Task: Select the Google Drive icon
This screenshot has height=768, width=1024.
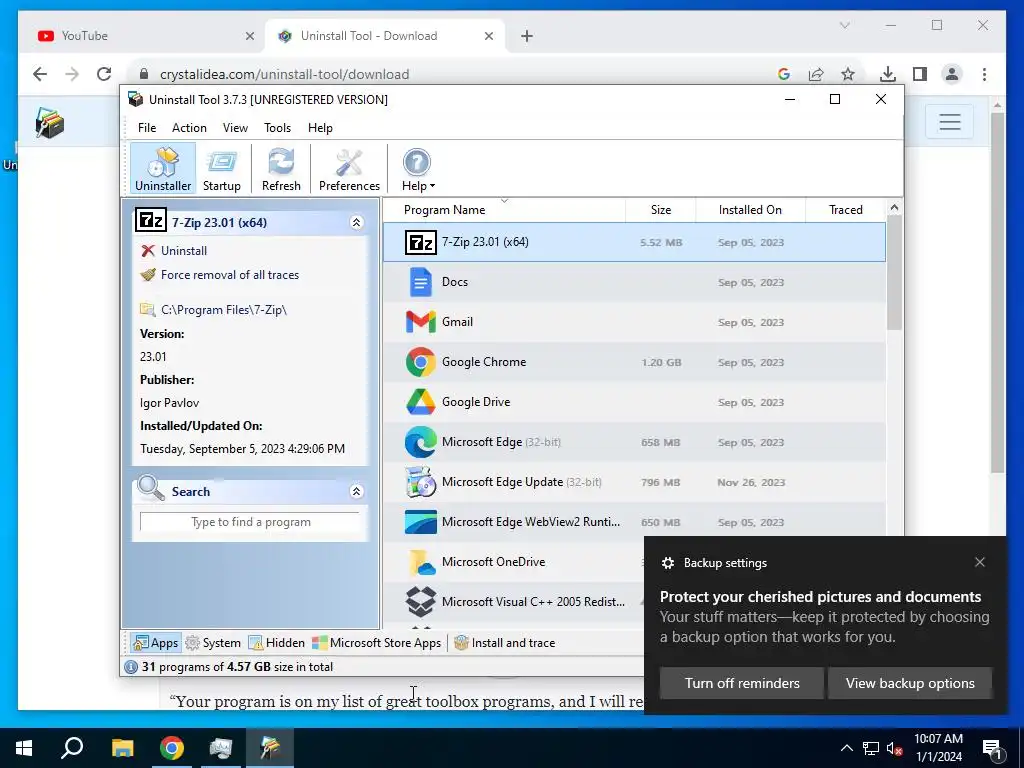Action: tap(421, 402)
